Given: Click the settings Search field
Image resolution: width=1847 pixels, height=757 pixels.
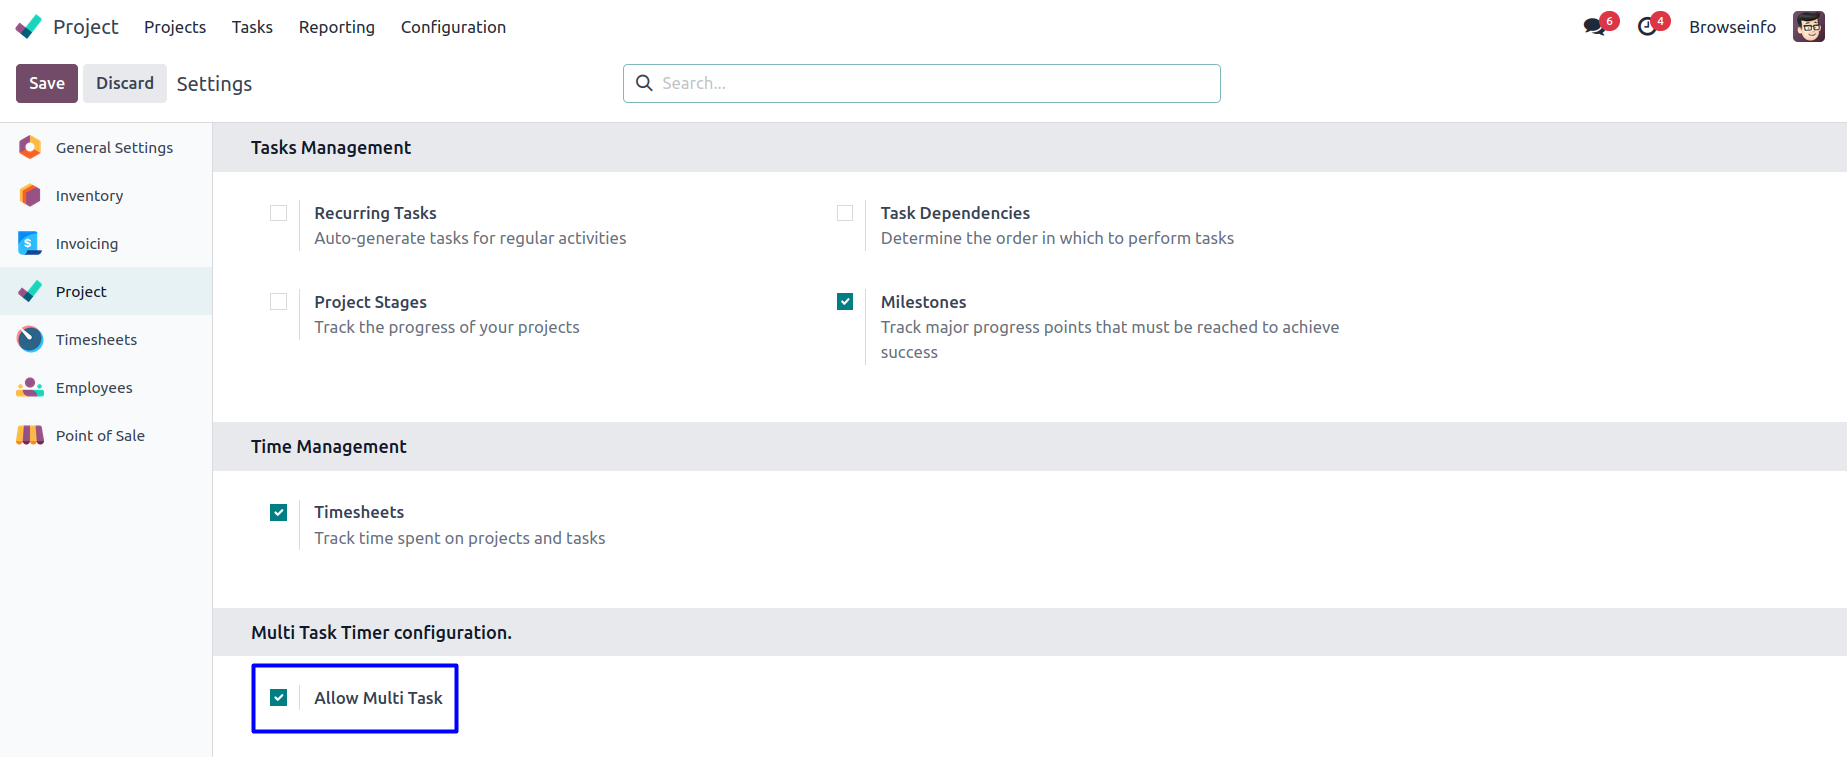Looking at the screenshot, I should pyautogui.click(x=935, y=84).
